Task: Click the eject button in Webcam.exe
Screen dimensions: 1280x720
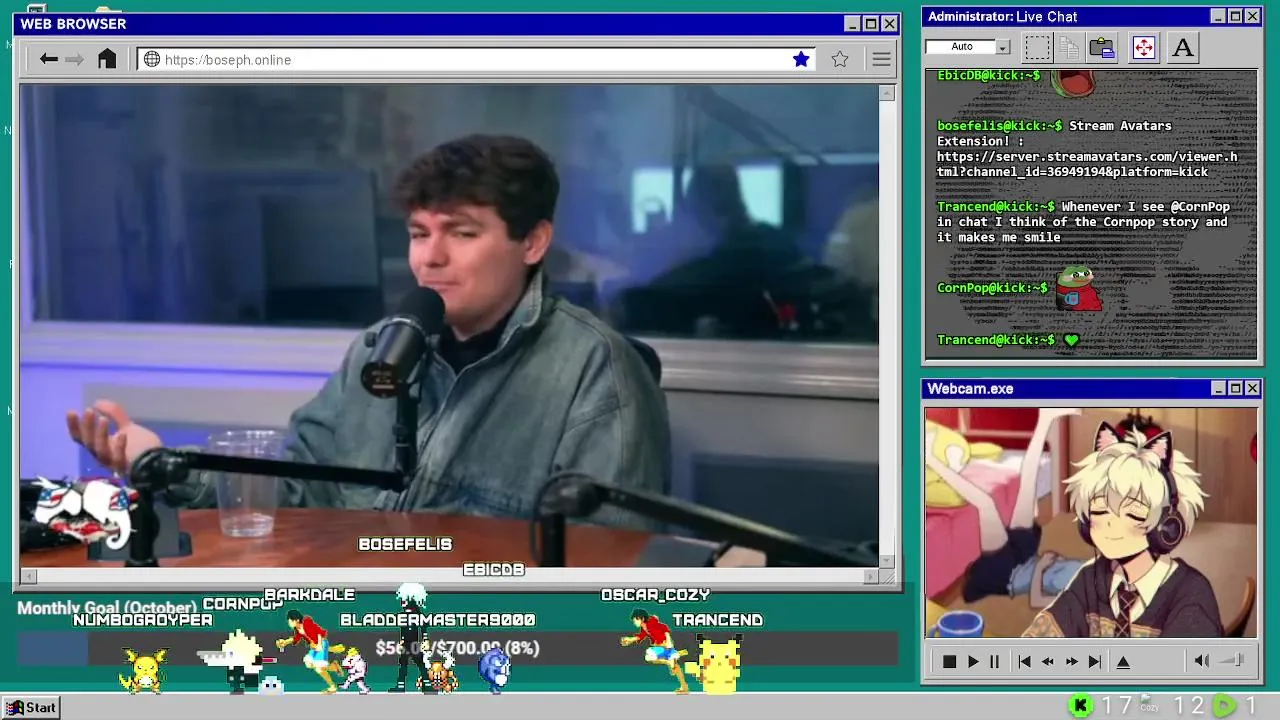Action: pyautogui.click(x=1123, y=661)
